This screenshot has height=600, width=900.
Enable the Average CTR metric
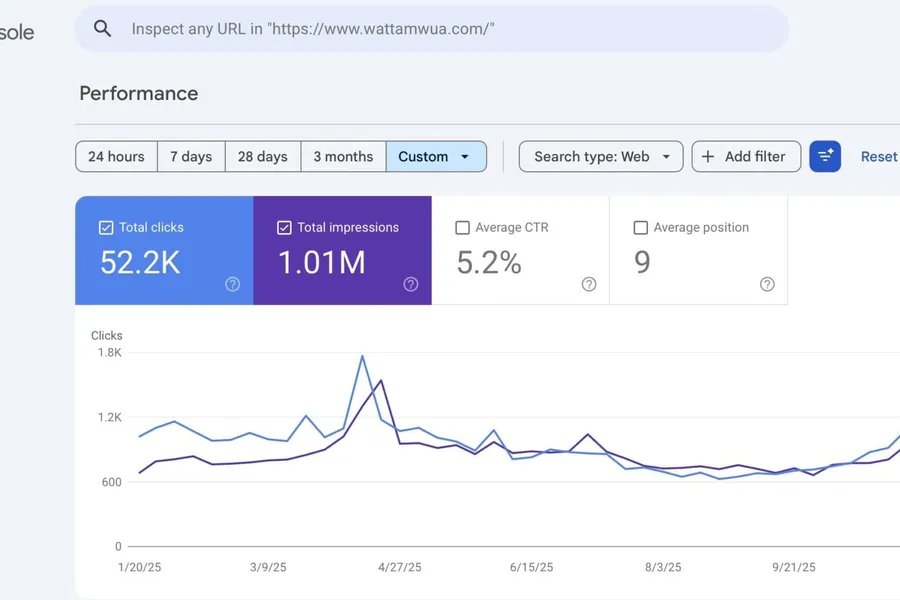(462, 227)
